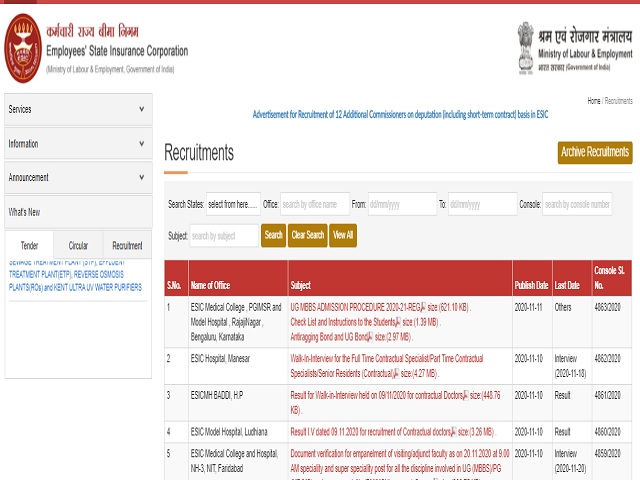Click the S.No. column header
This screenshot has width=640, height=480.
coord(176,278)
